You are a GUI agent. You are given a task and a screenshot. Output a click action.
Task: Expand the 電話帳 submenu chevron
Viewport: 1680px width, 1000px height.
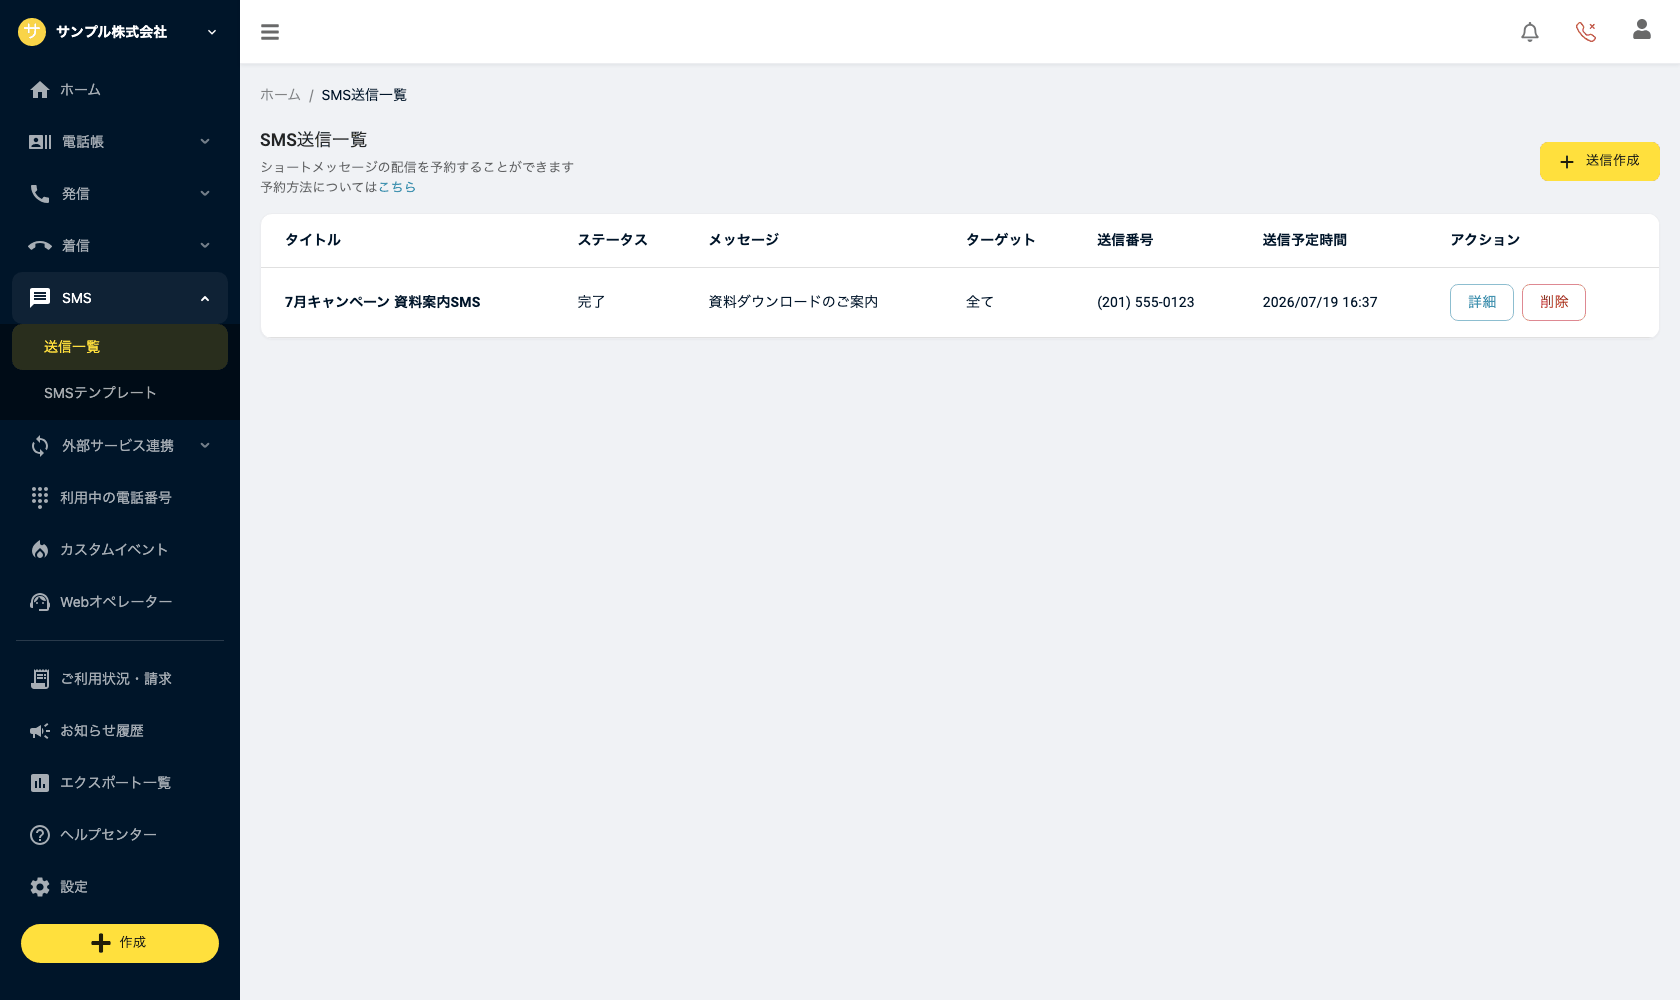tap(205, 142)
